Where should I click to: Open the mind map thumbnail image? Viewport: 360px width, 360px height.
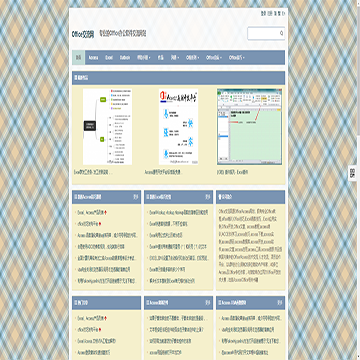107,127
